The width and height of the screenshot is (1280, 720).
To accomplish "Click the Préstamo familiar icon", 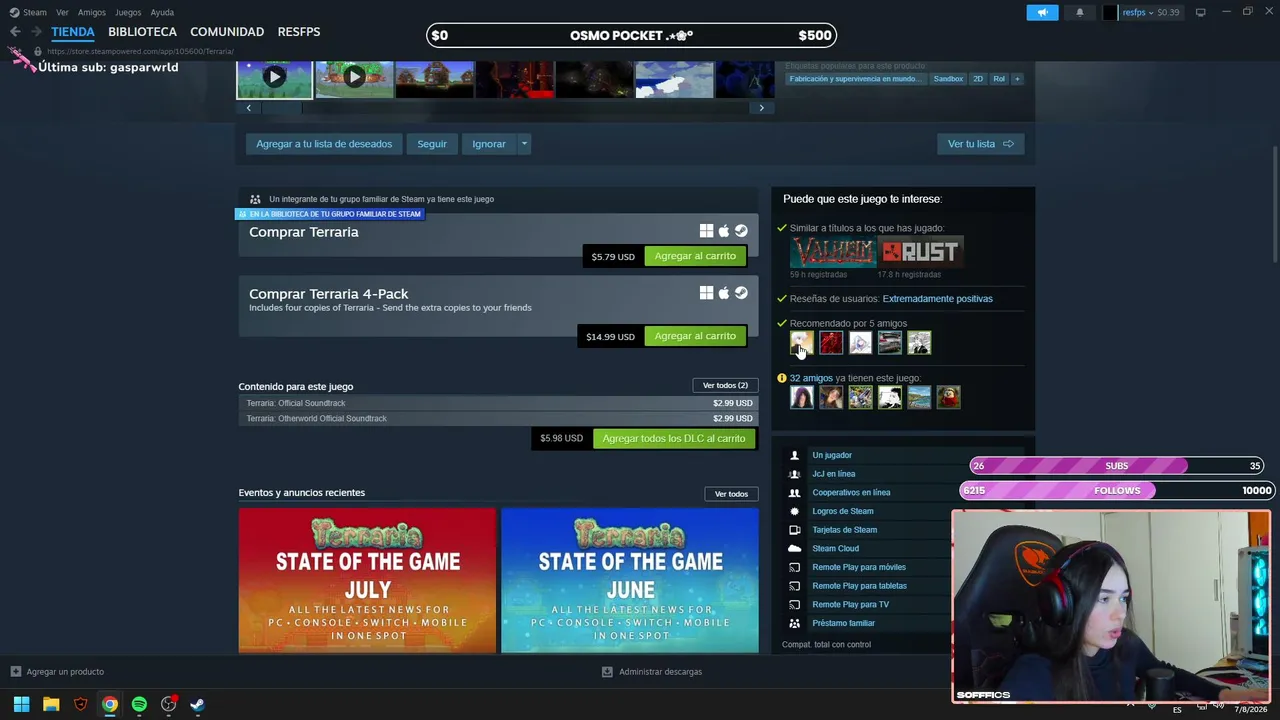I will 795,623.
